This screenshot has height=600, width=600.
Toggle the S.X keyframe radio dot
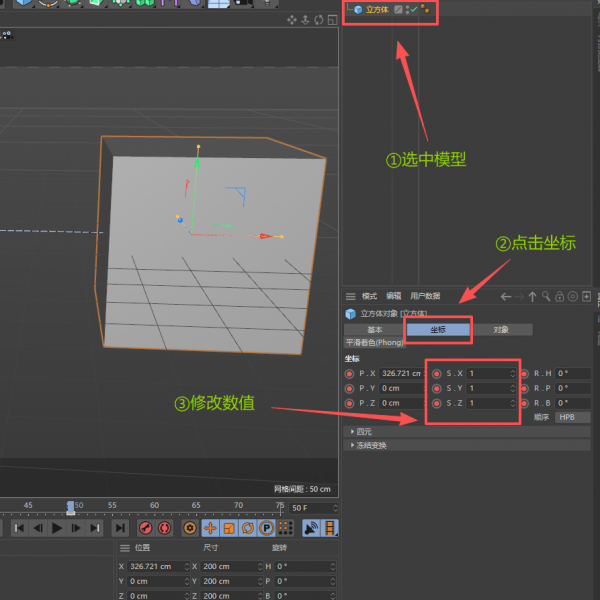click(x=436, y=373)
